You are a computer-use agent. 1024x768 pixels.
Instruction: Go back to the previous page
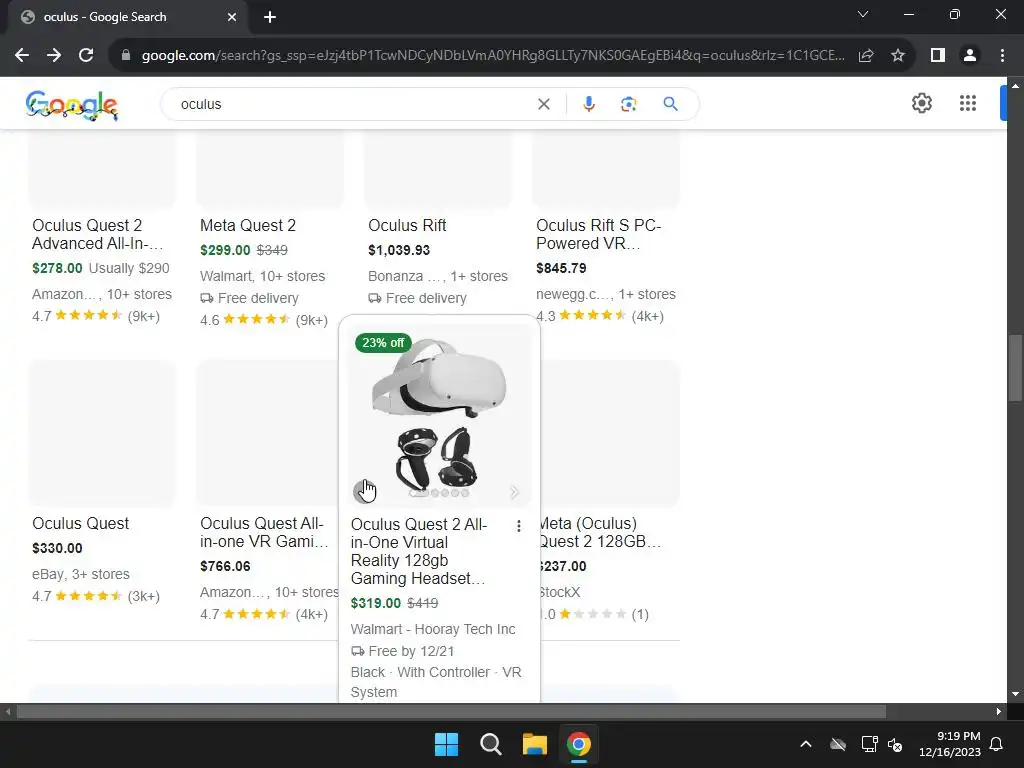(x=22, y=56)
